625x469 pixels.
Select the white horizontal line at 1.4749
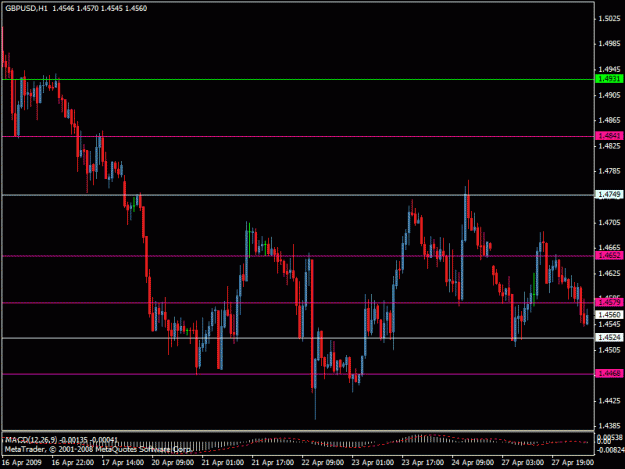point(298,195)
